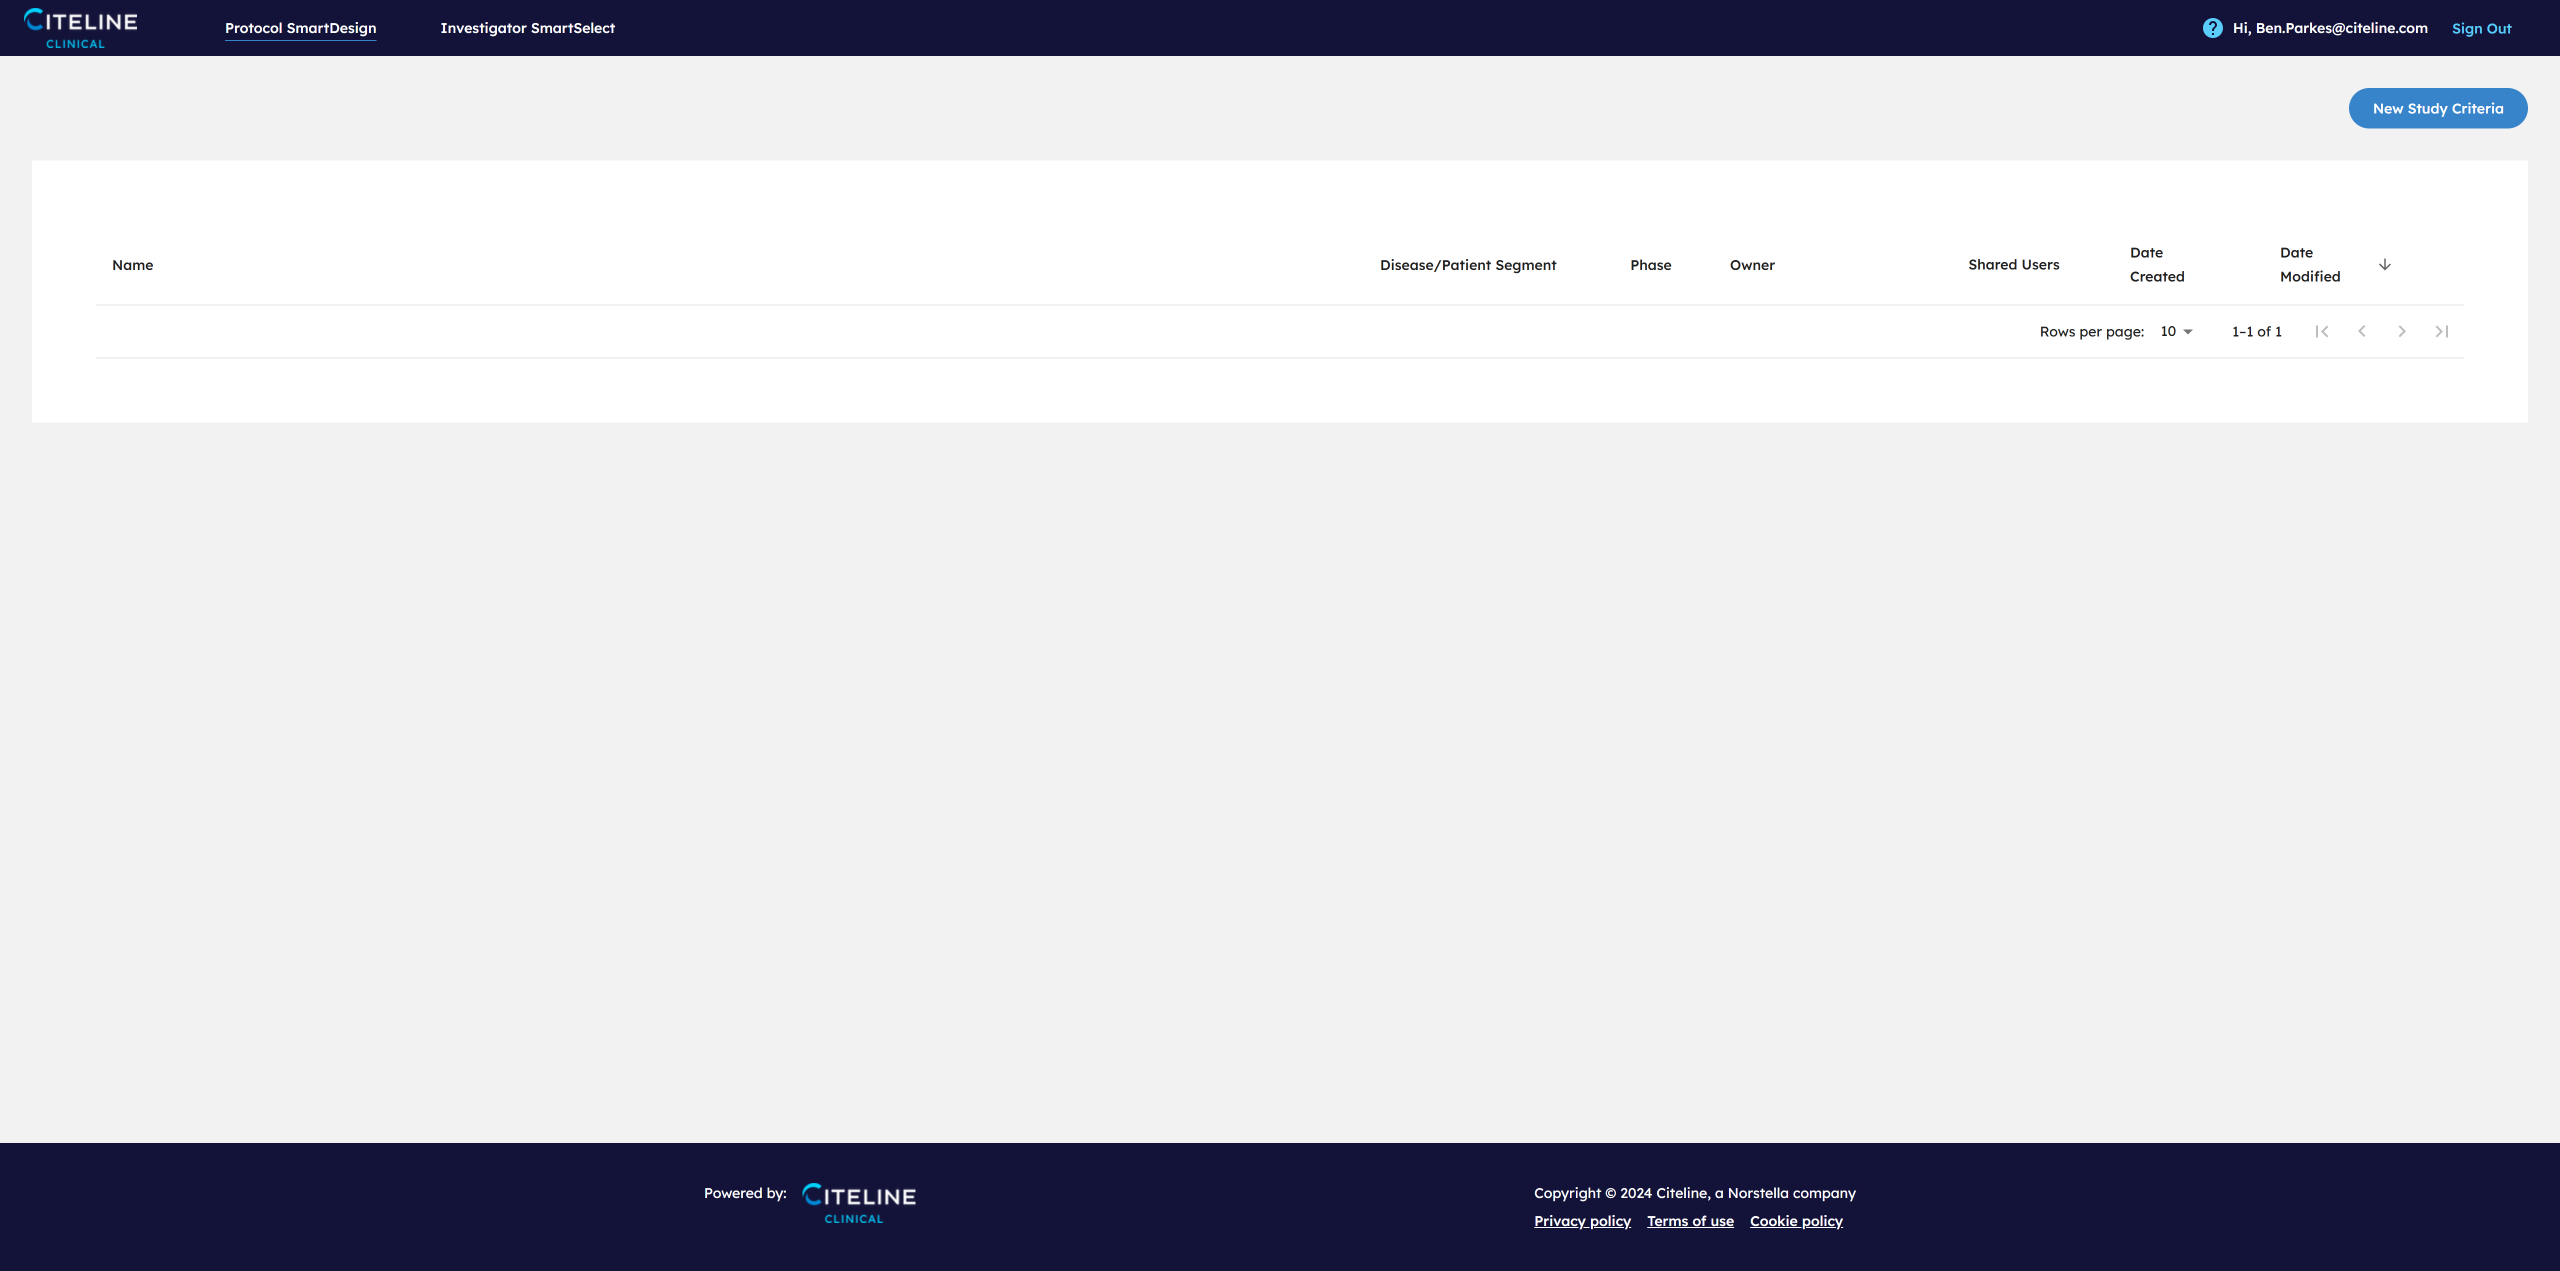Click the Citeline Clinical footer logo

859,1203
